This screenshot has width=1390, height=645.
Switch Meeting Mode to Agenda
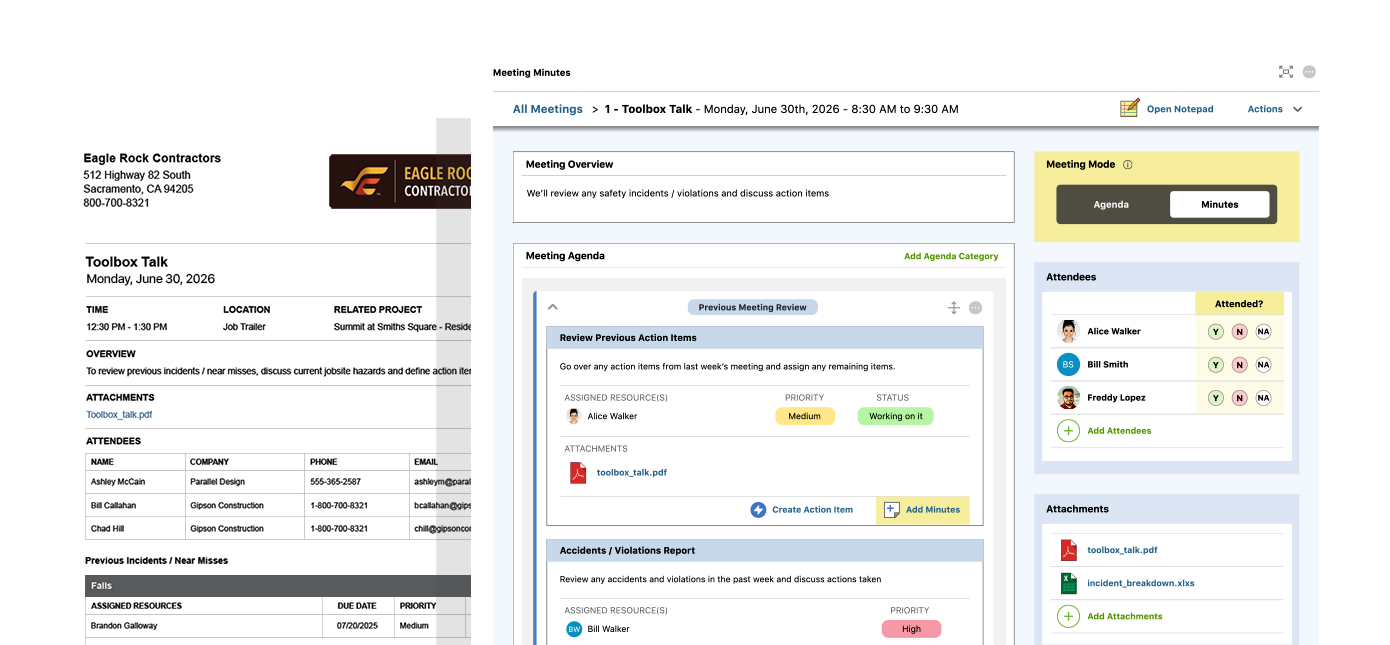pyautogui.click(x=1111, y=204)
